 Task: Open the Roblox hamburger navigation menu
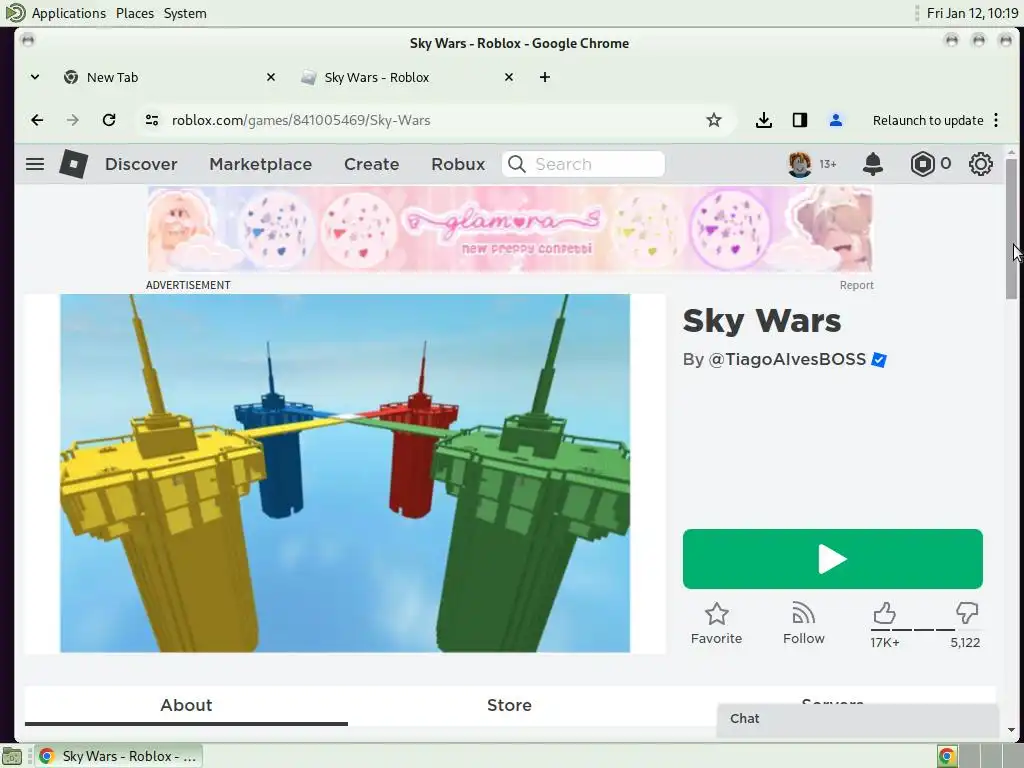(x=35, y=164)
